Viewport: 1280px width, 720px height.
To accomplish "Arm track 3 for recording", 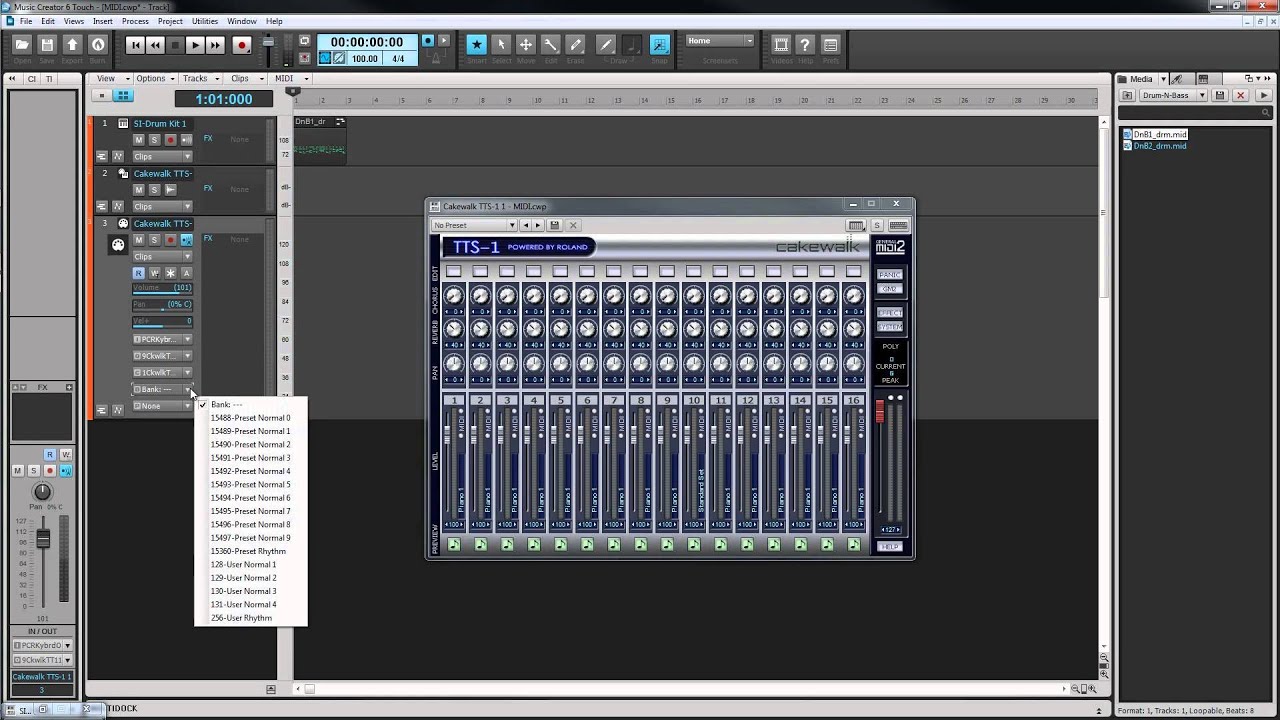I will [170, 240].
